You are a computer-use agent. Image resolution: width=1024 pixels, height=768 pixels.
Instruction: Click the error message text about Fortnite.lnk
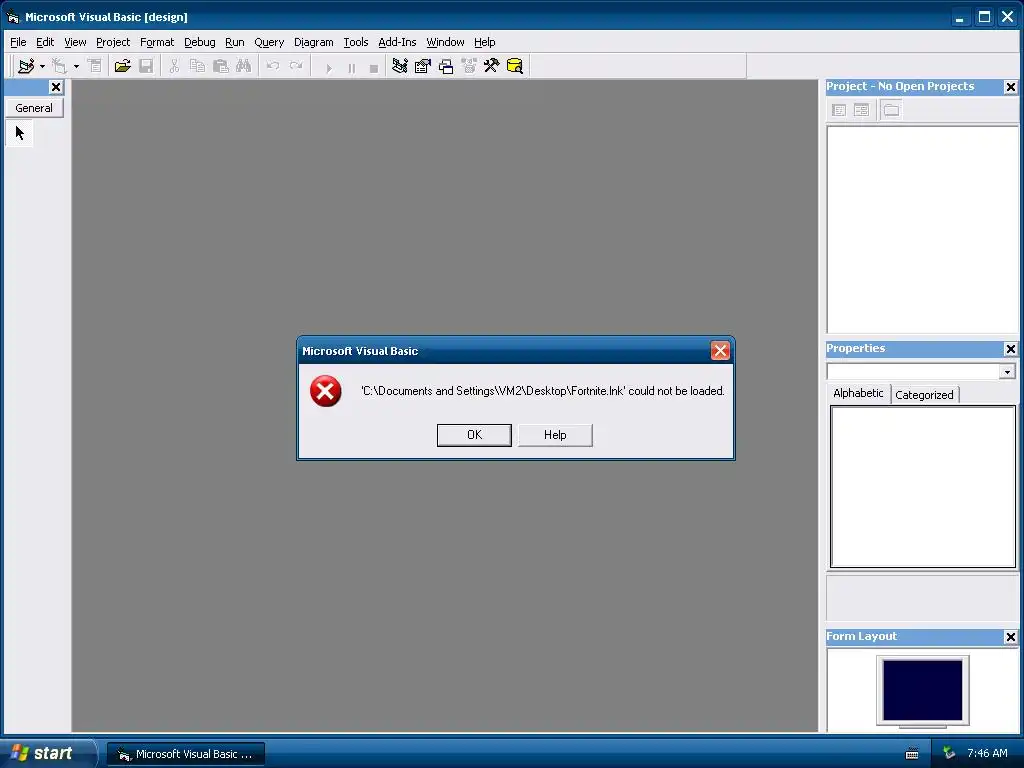tap(543, 391)
